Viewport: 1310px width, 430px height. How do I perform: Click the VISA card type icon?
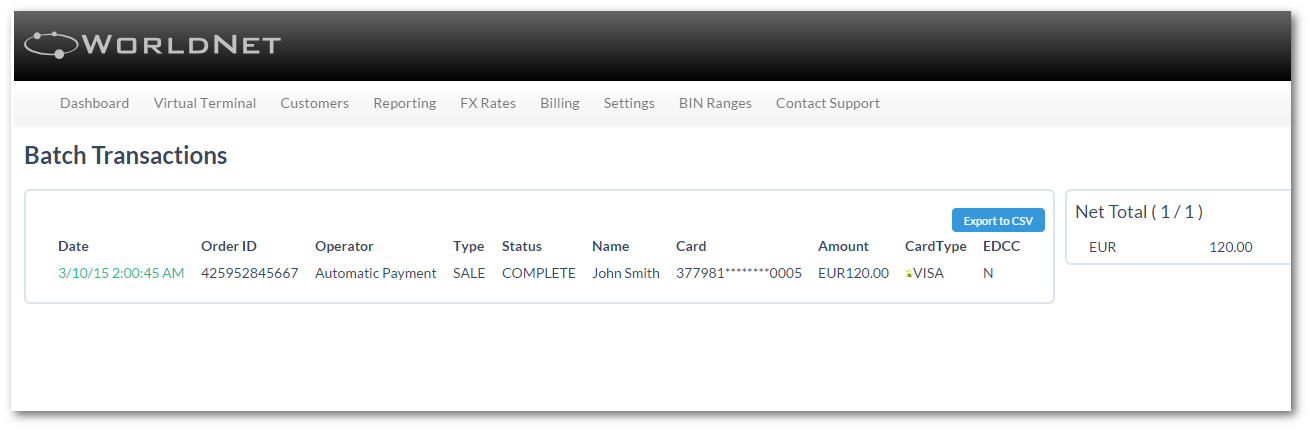pos(909,273)
